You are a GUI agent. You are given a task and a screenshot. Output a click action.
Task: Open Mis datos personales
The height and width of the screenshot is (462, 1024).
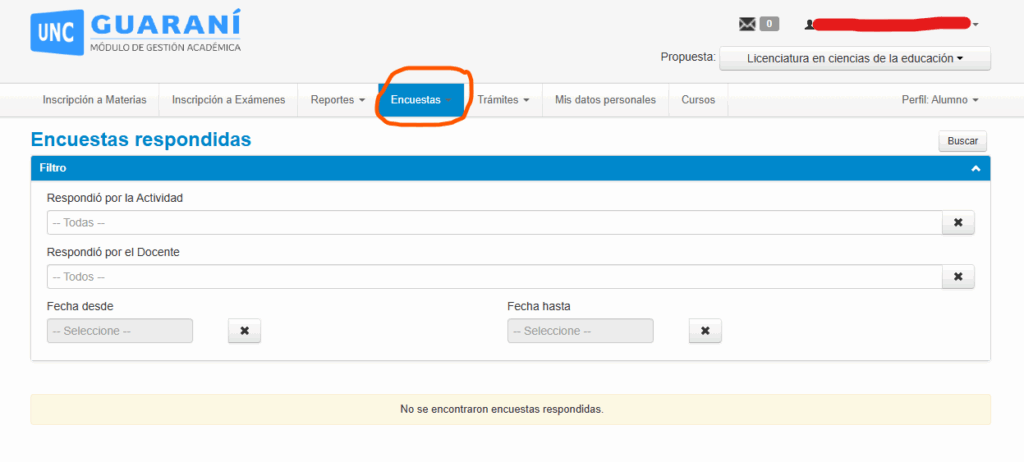coord(605,100)
